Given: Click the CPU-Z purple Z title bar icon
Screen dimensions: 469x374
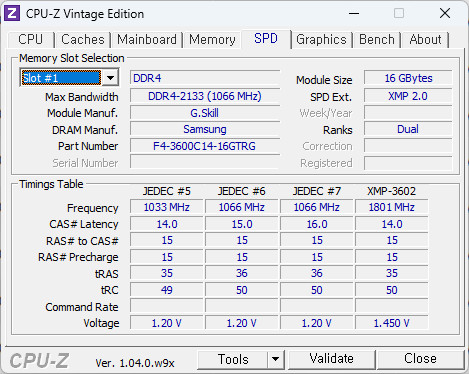Looking at the screenshot, I should pyautogui.click(x=12, y=13).
